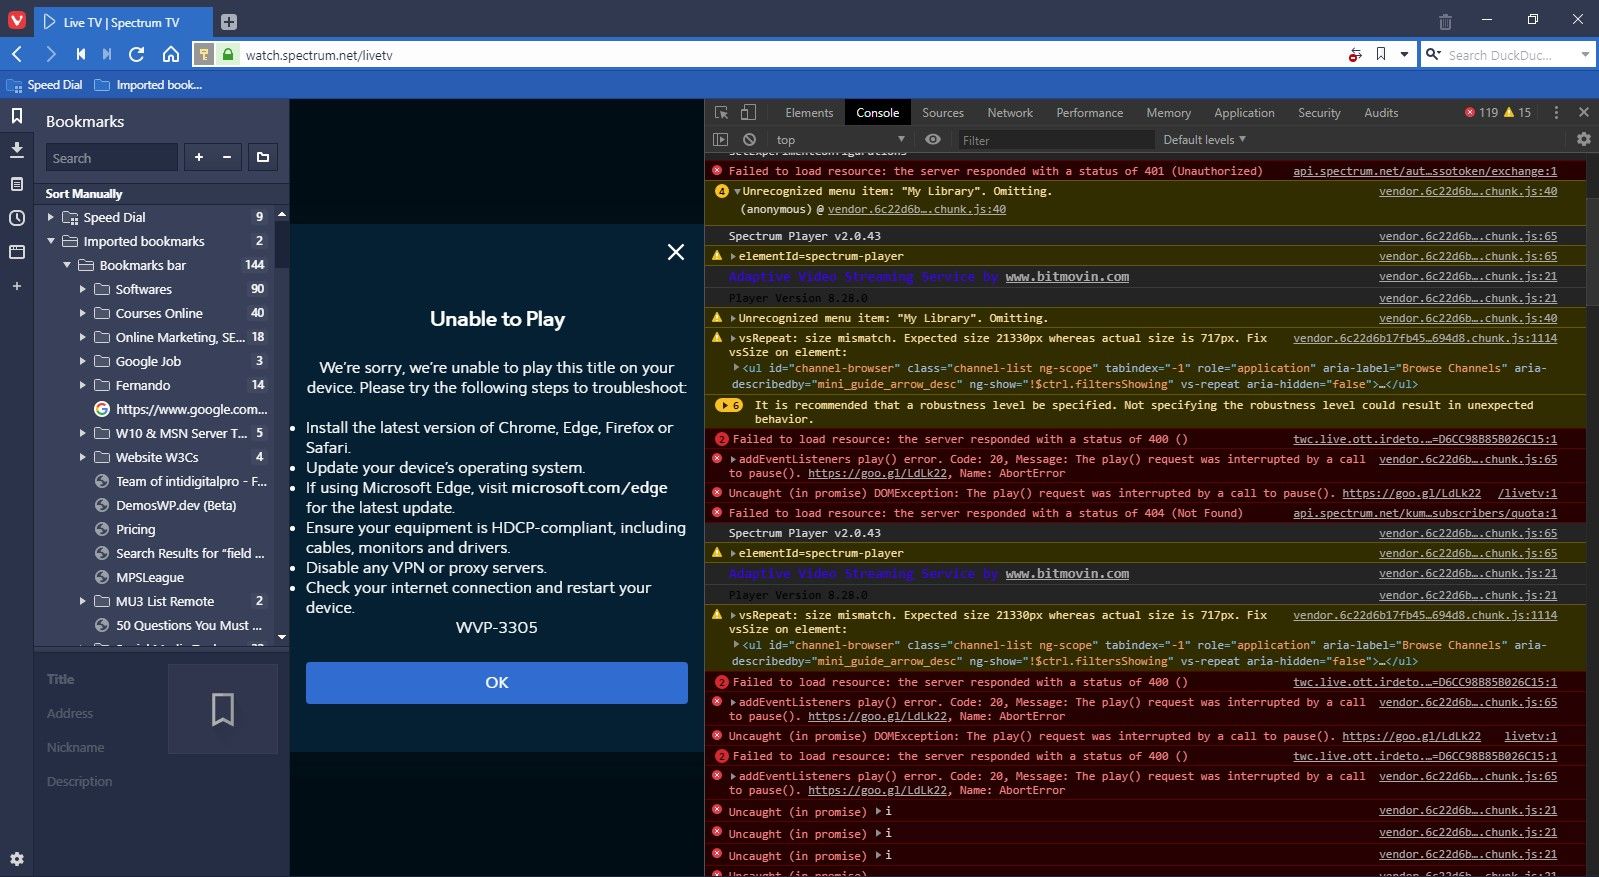
Task: Open the History side panel icon
Action: (17, 218)
